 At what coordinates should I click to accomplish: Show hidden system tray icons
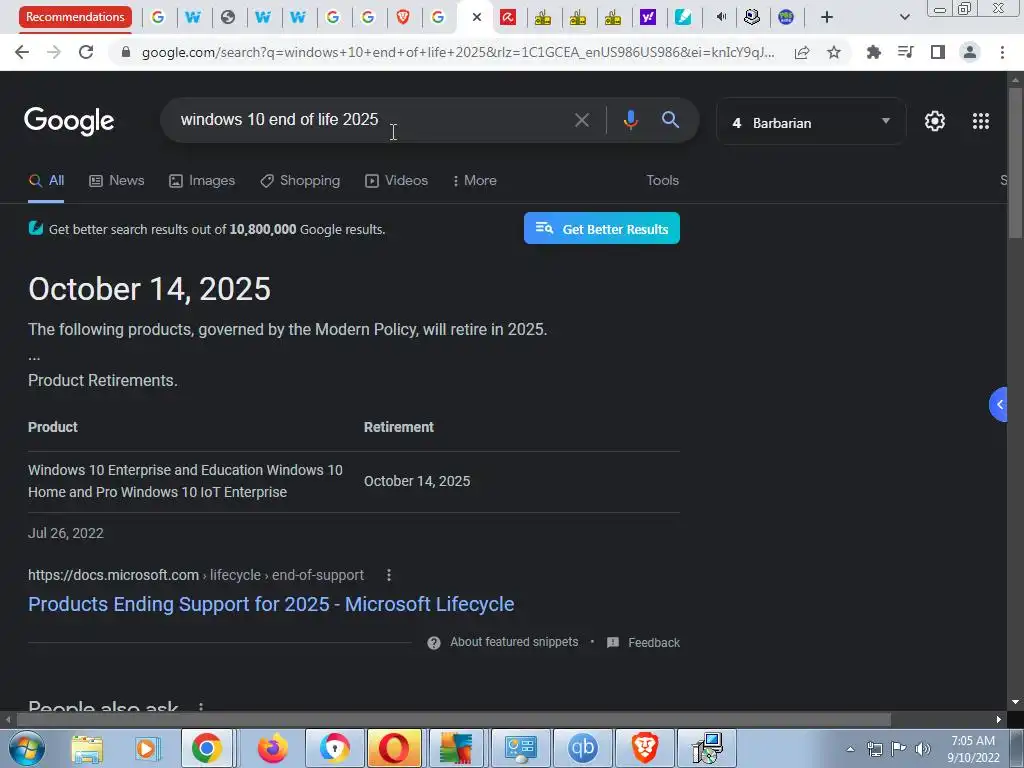pyautogui.click(x=850, y=749)
